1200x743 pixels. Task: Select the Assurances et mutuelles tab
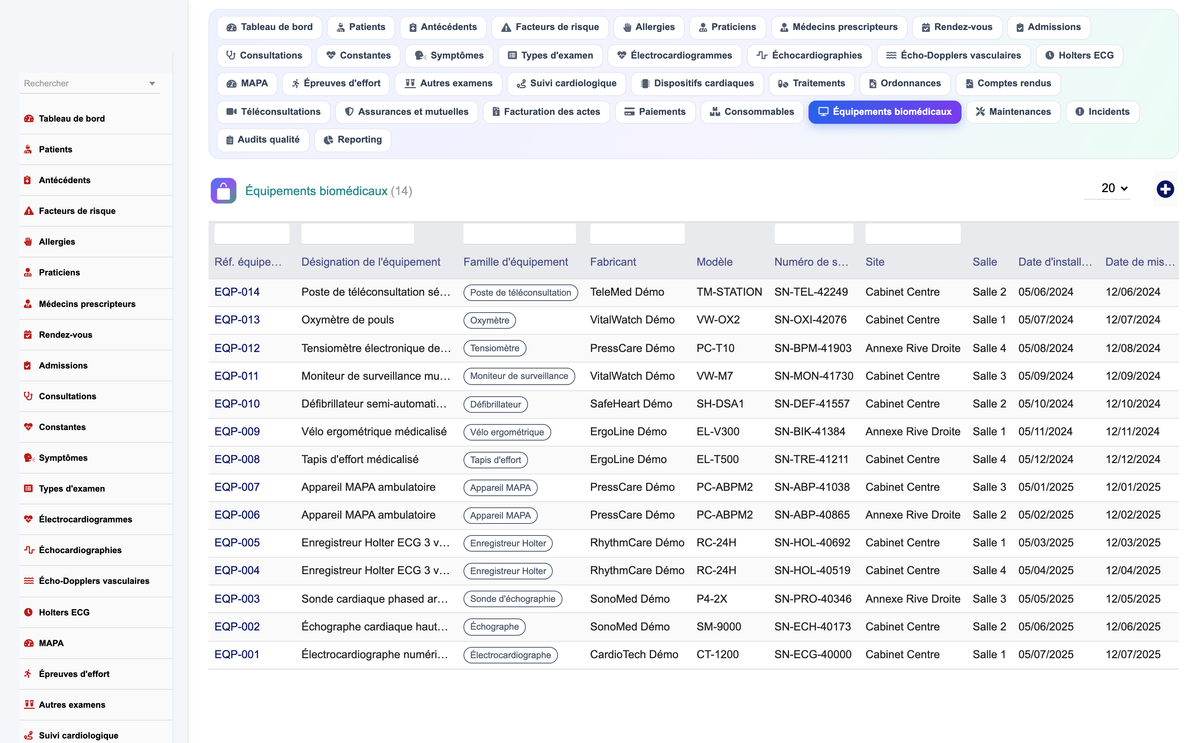tap(406, 112)
